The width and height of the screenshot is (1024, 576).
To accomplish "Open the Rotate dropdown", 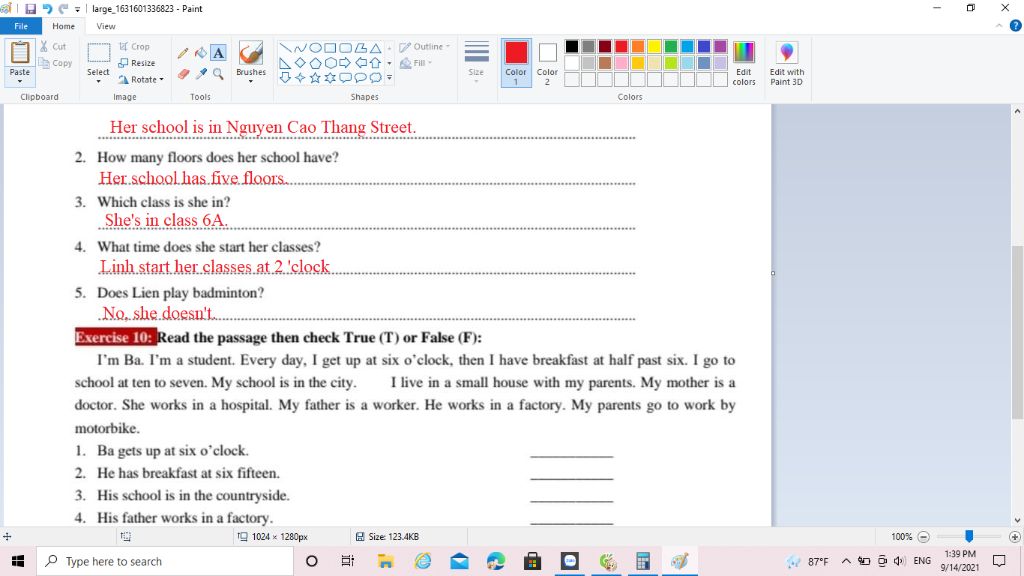I will coord(141,80).
